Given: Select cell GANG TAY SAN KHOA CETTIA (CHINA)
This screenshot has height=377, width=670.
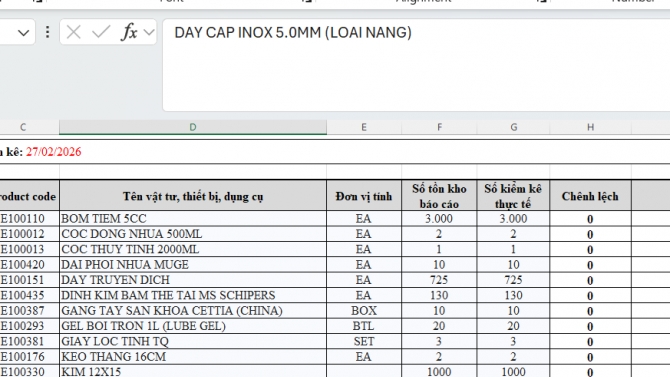Looking at the screenshot, I should point(193,311).
